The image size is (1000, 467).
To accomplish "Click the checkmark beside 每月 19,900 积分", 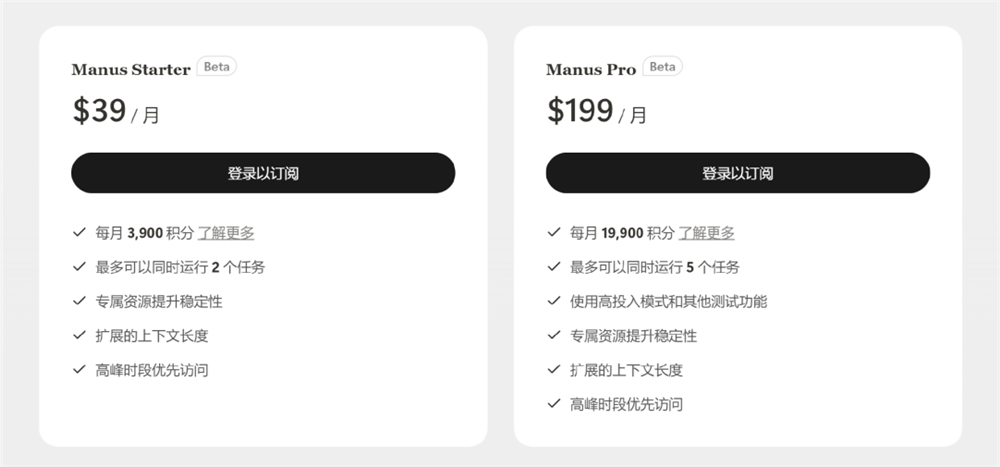I will click(554, 232).
